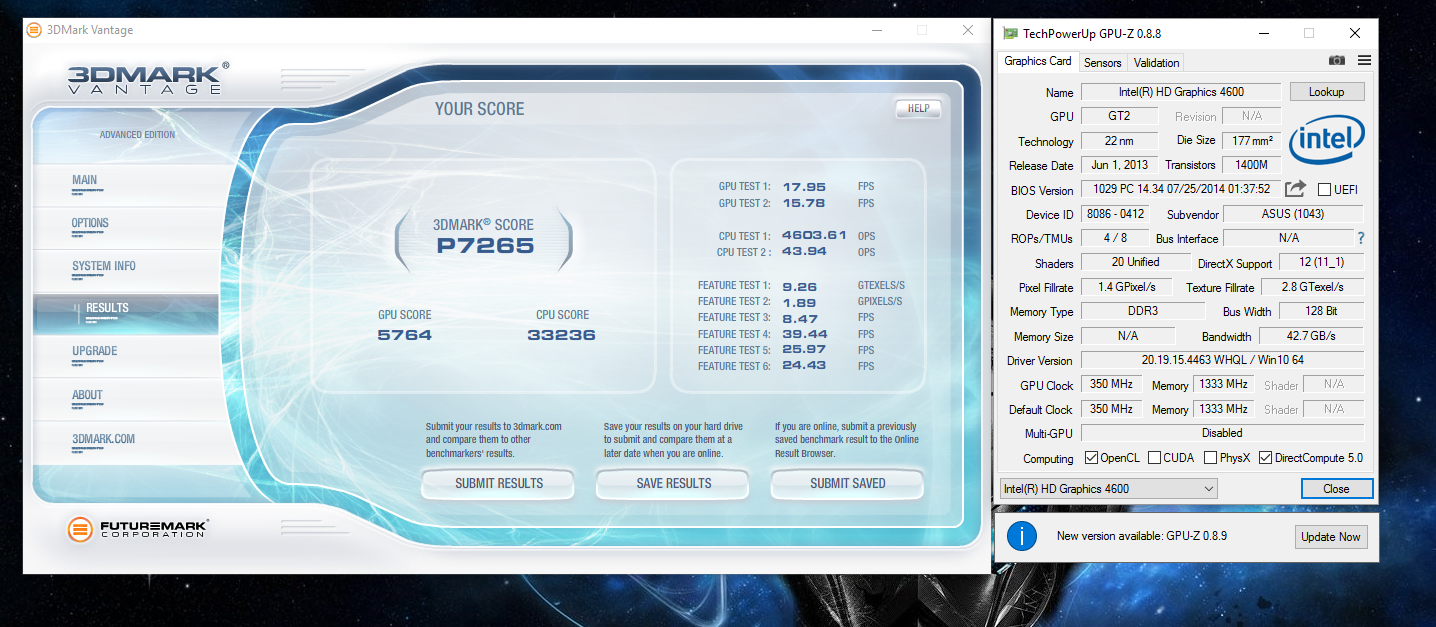Click the DirectX Support field 12 (11_1)
Screen dimensions: 1436x627
click(x=1321, y=263)
